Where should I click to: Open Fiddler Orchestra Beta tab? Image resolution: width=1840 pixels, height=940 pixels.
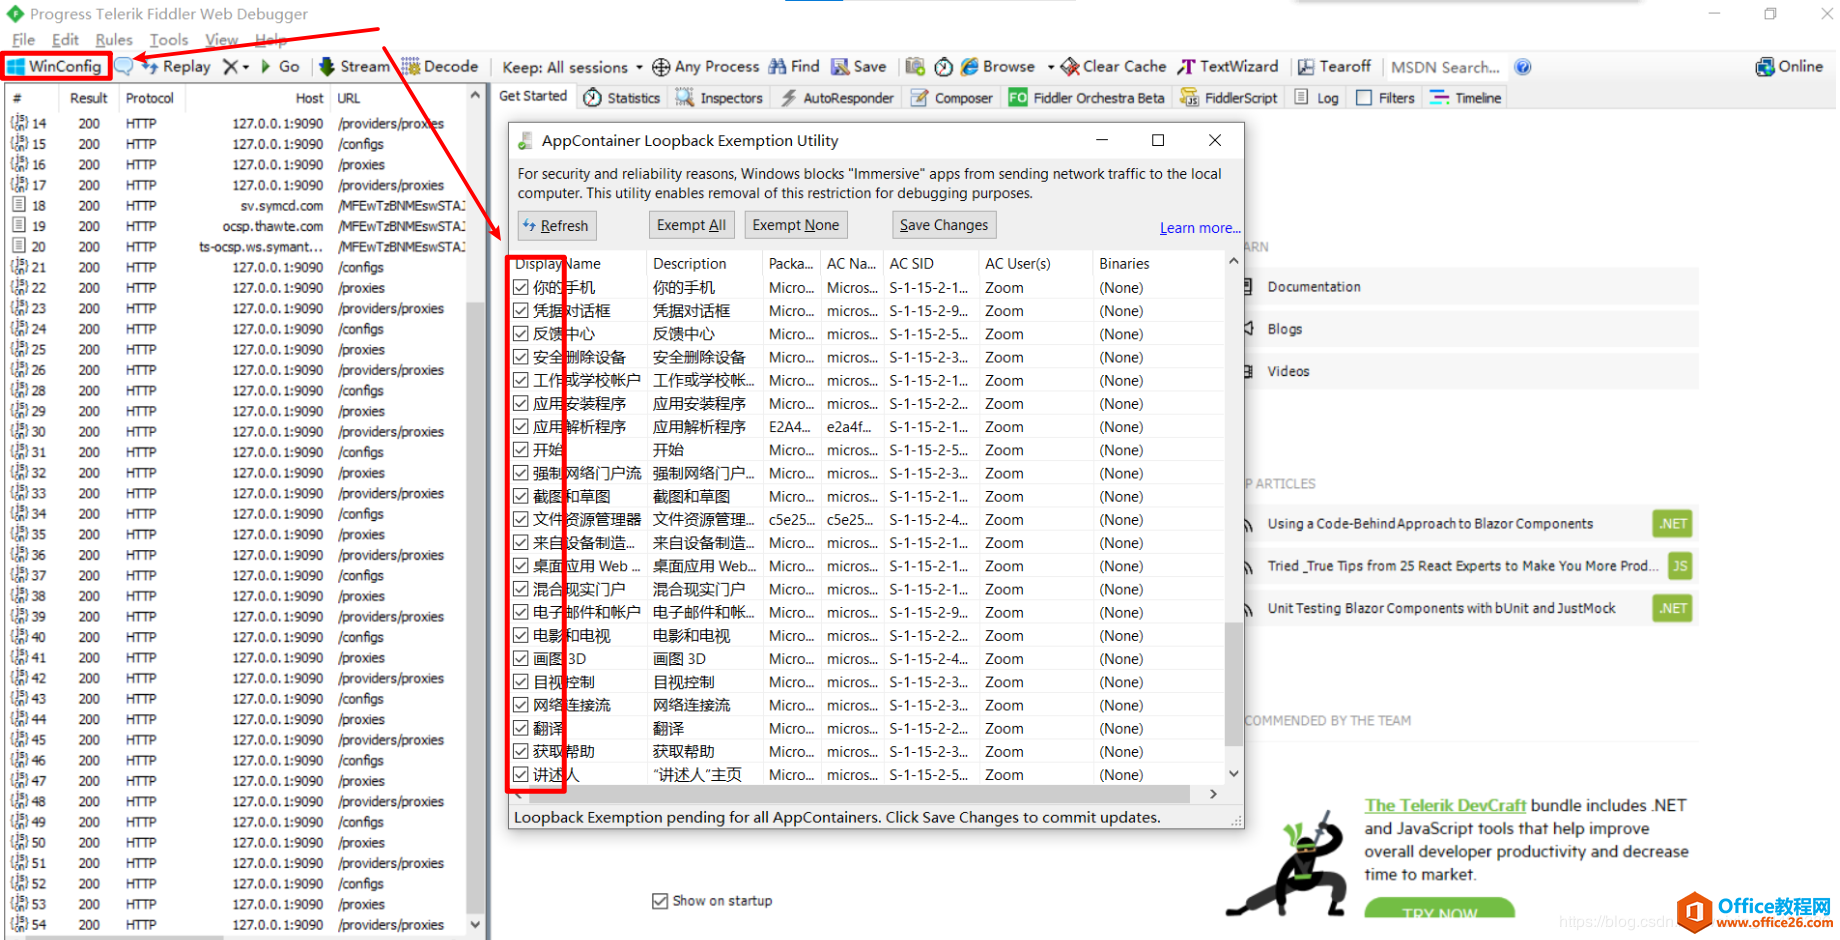coord(1087,98)
